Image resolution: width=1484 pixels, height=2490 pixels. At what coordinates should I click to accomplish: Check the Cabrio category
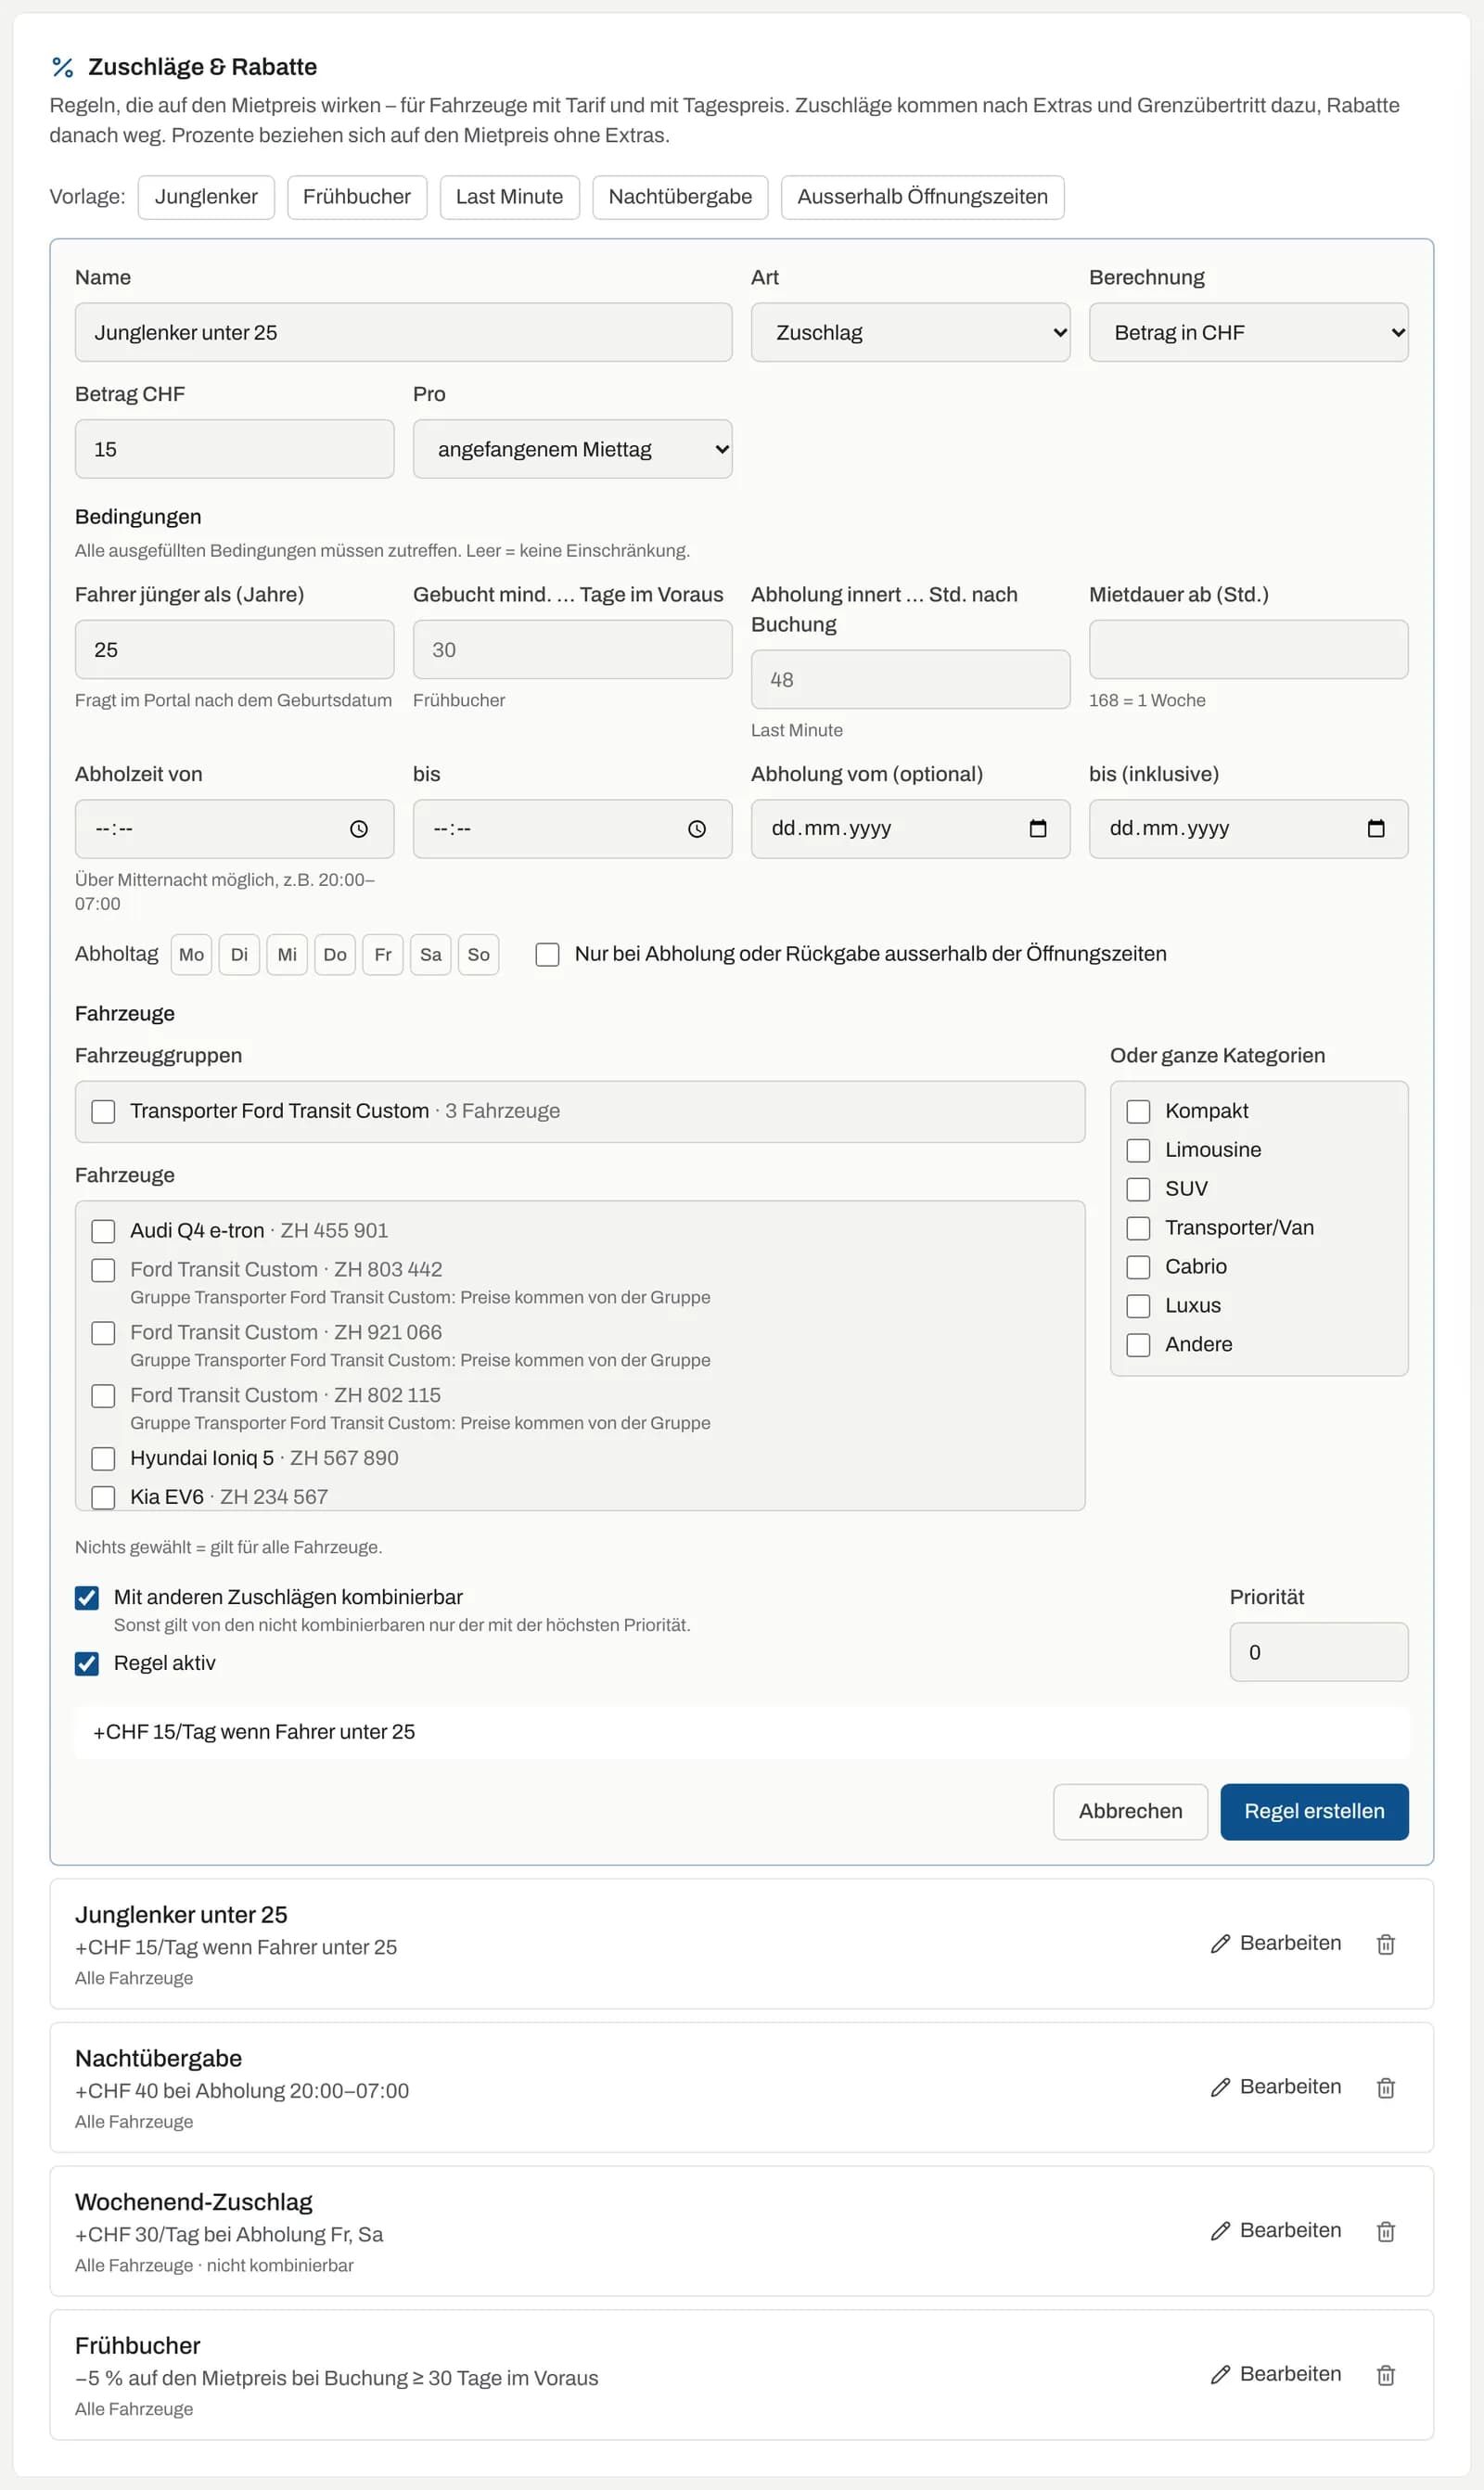tap(1138, 1268)
